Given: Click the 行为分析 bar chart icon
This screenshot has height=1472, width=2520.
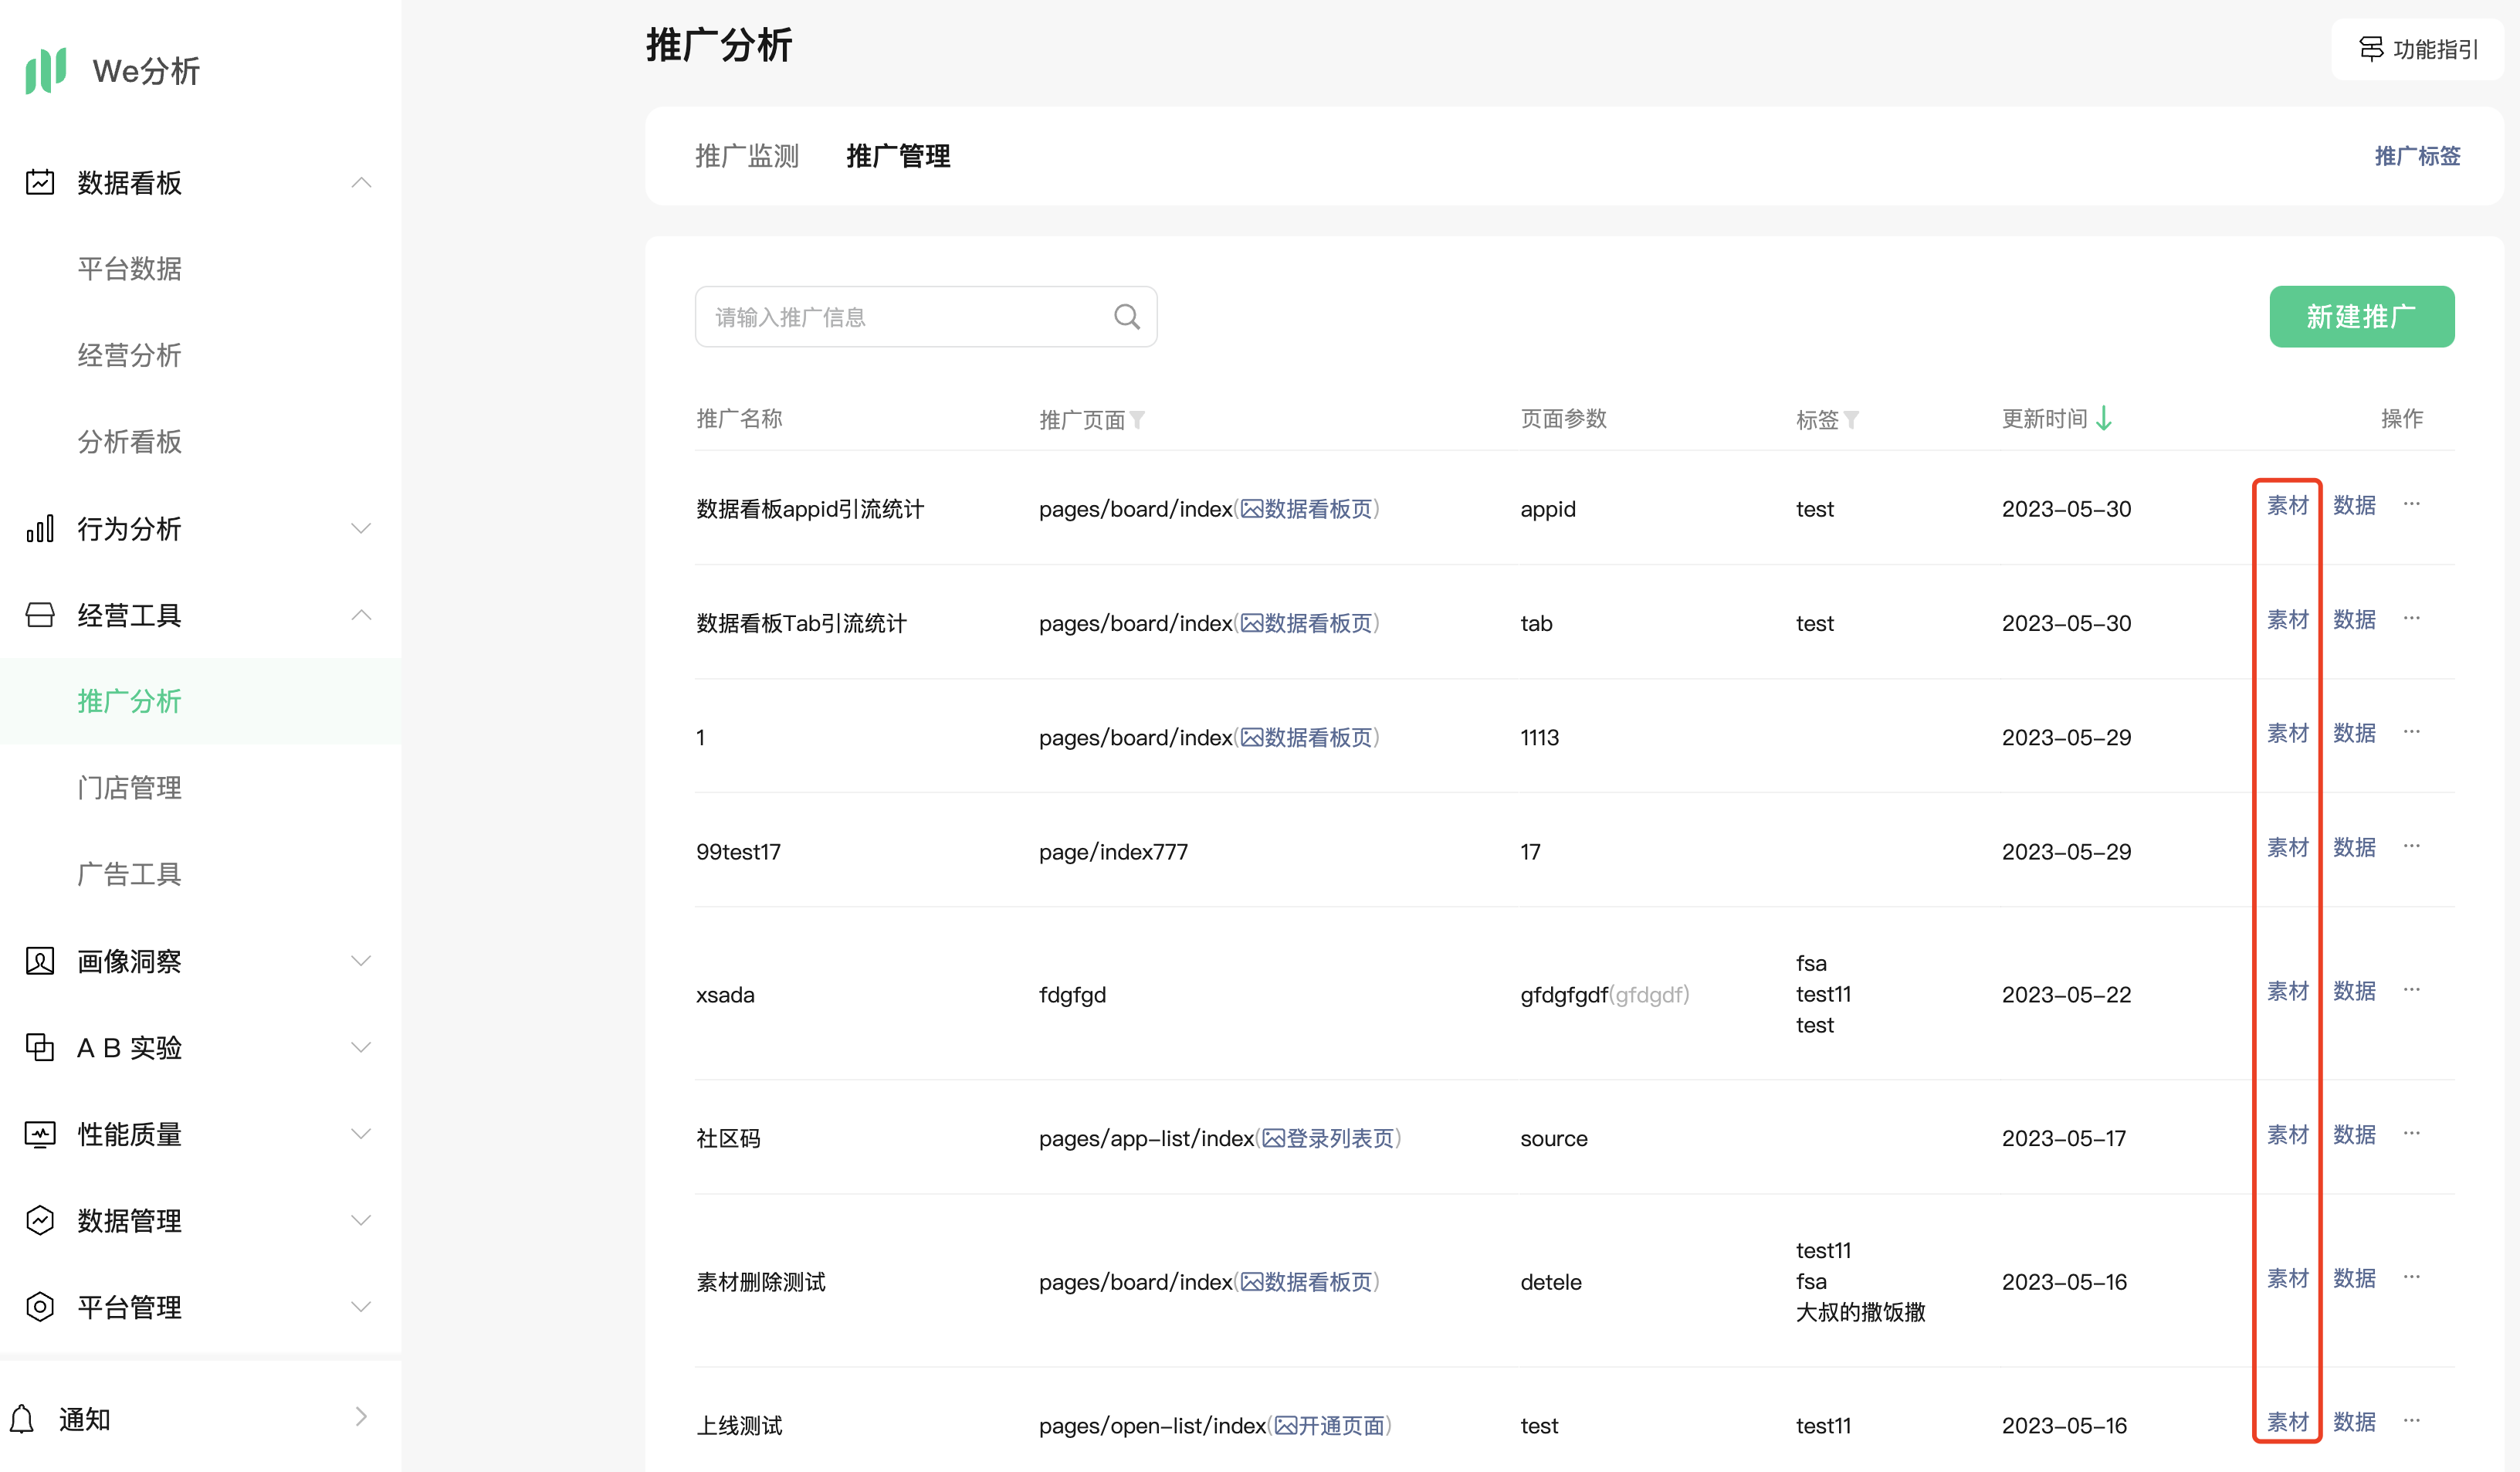Looking at the screenshot, I should [x=40, y=528].
